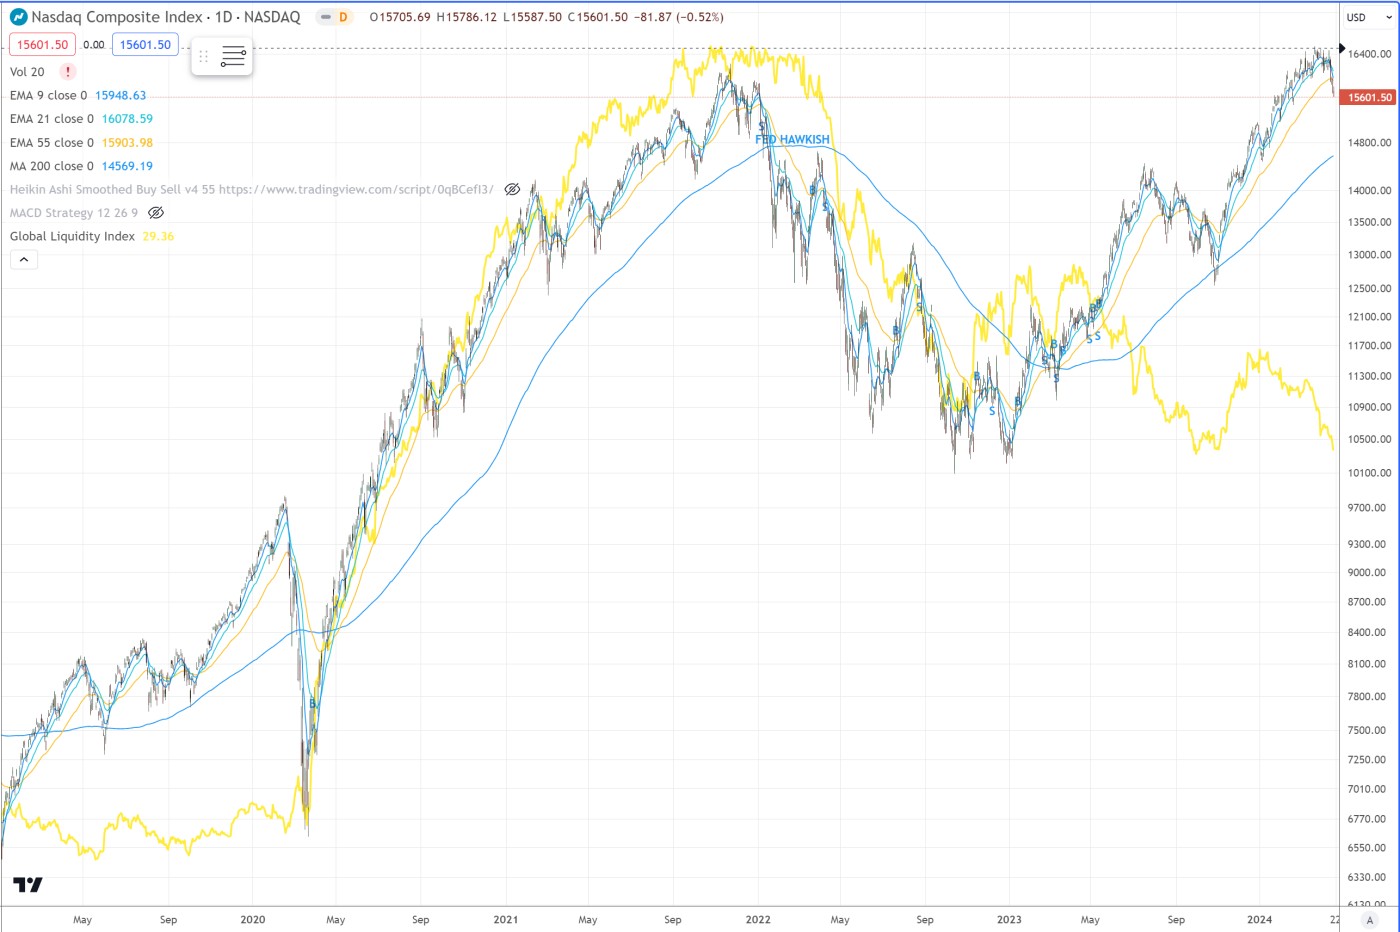Image resolution: width=1400 pixels, height=932 pixels.
Task: Click the 2020 label on time axis
Action: (253, 920)
